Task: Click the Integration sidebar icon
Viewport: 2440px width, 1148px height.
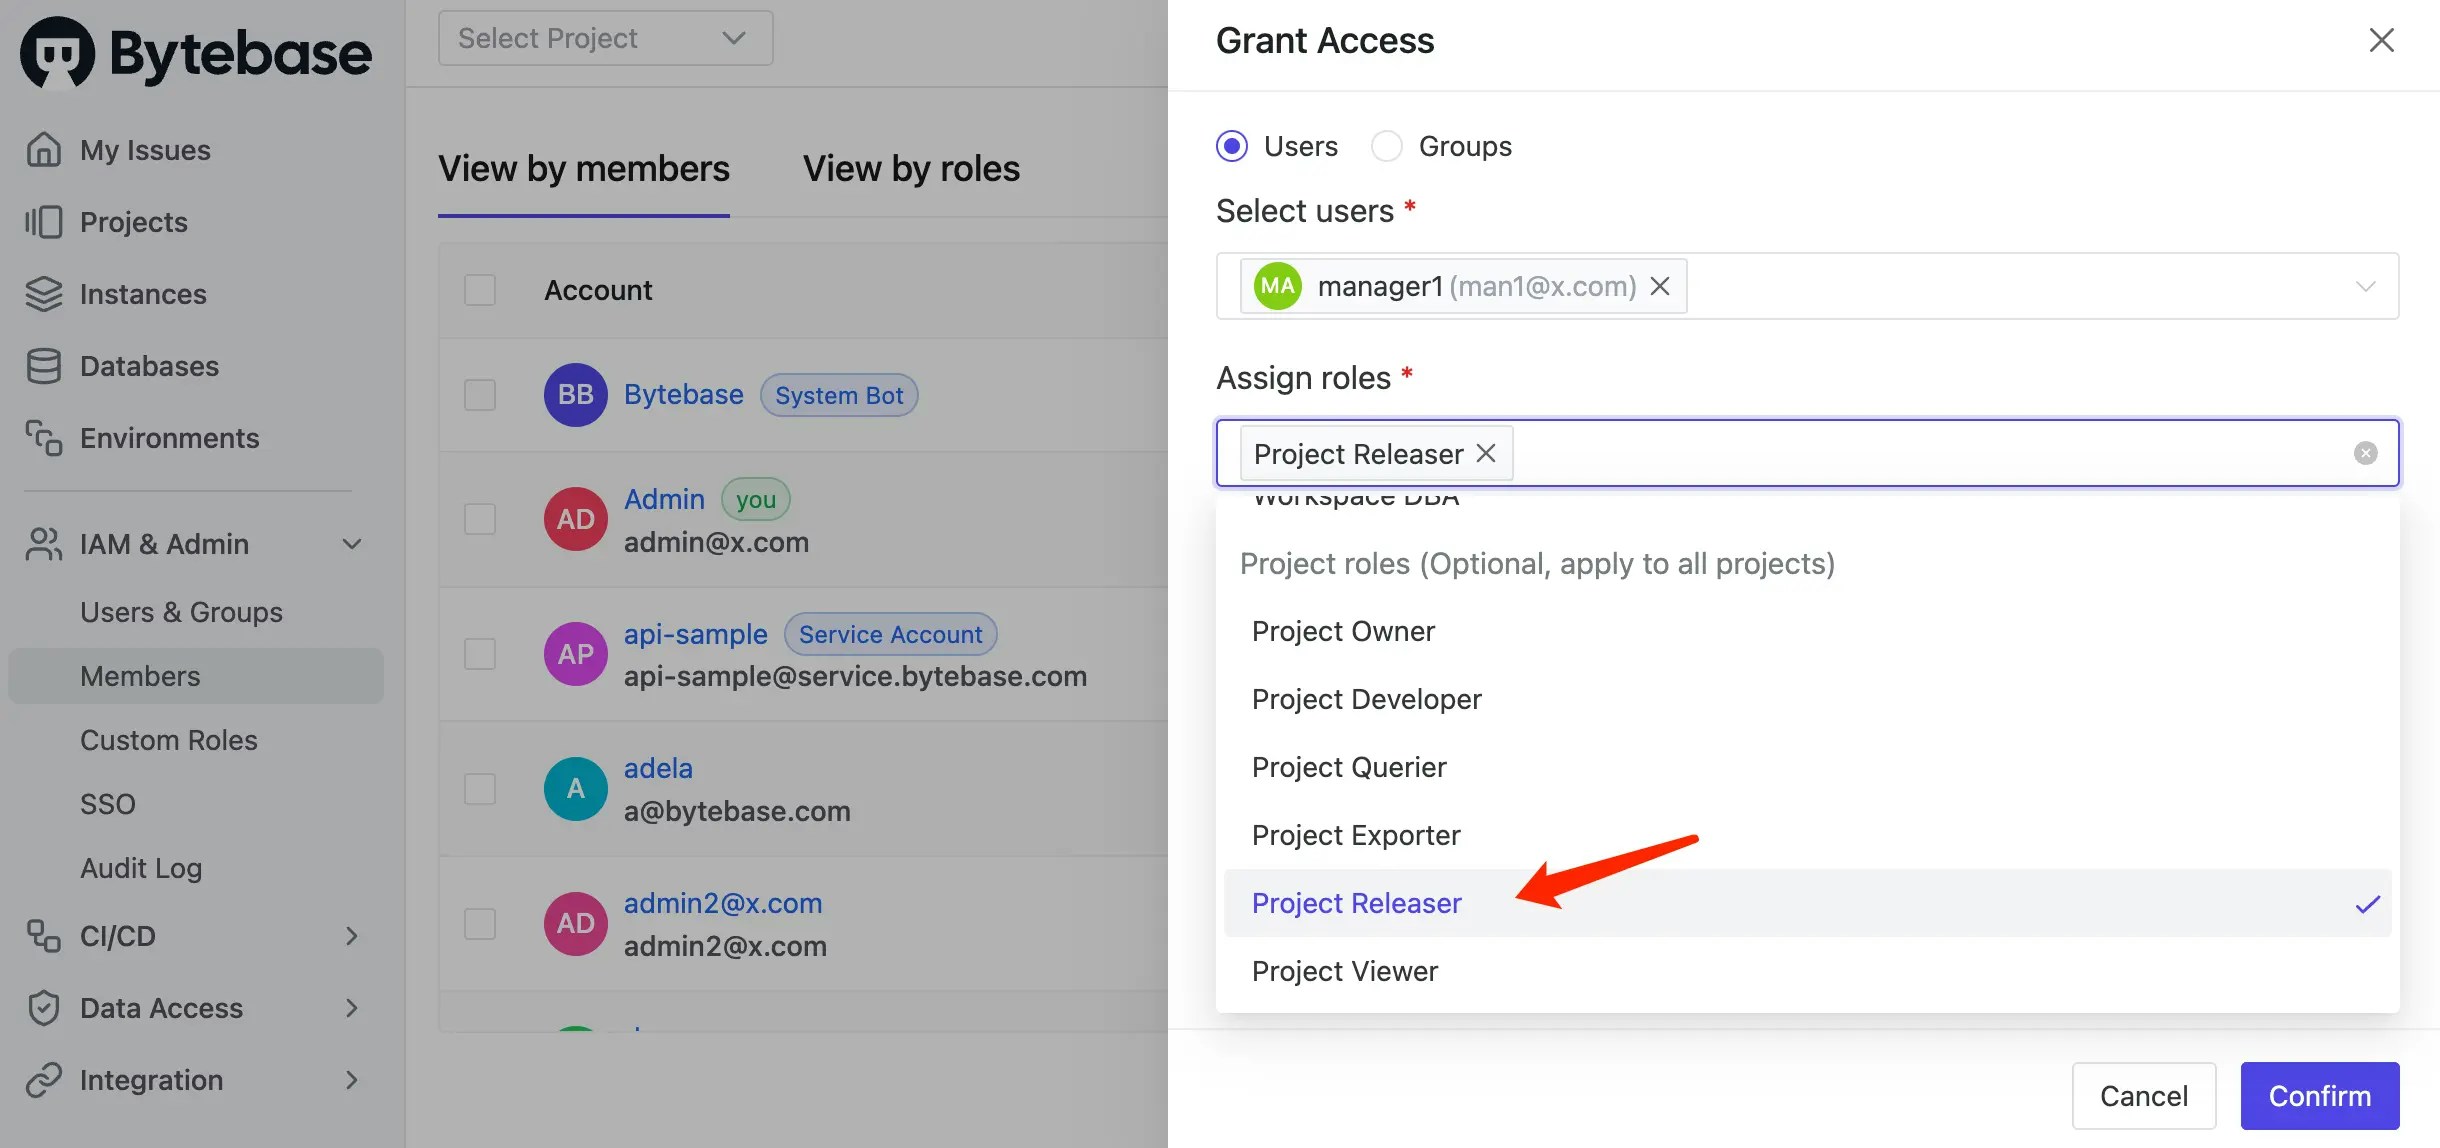Action: coord(43,1080)
